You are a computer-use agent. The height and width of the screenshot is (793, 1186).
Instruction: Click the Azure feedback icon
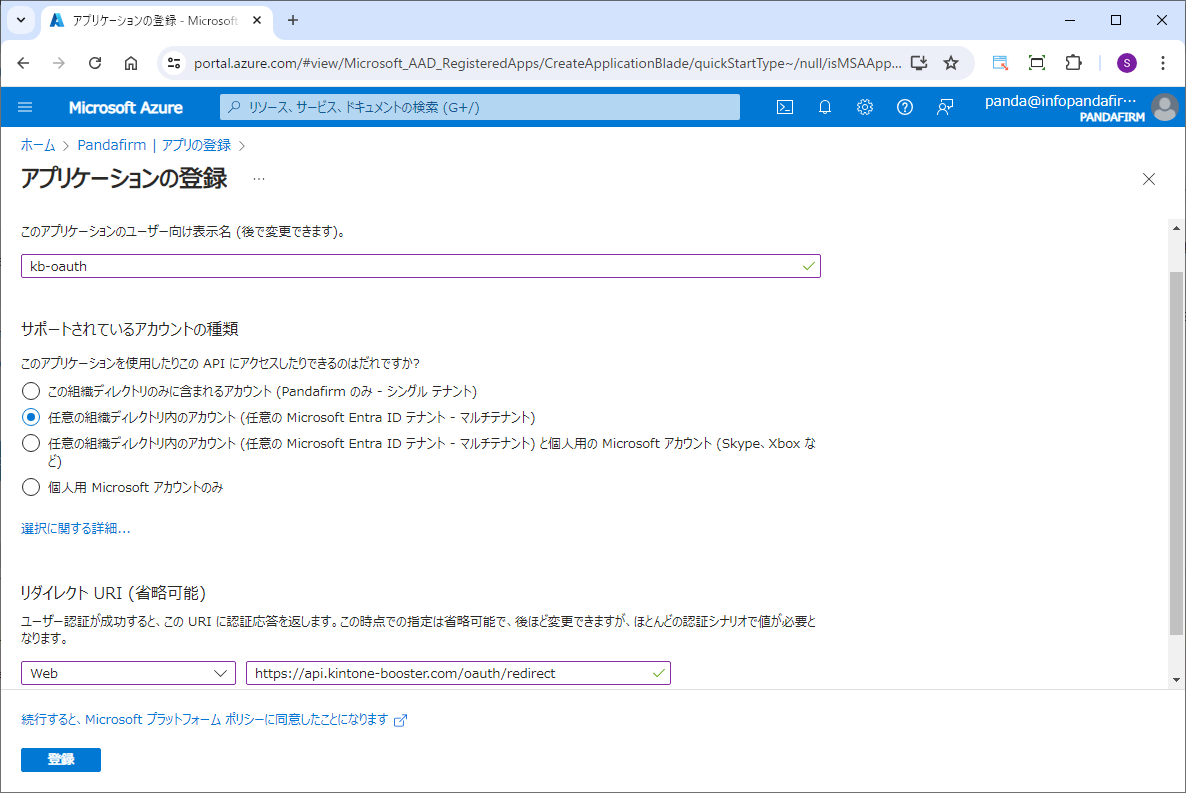coord(945,107)
